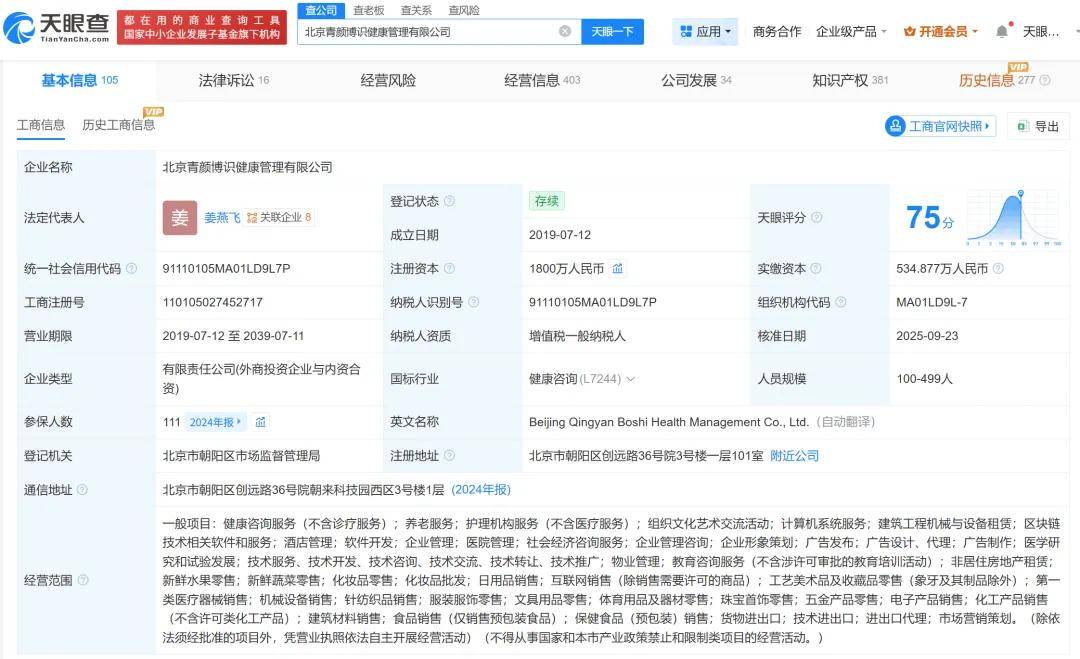The image size is (1080, 659).
Task: Click the 导出 export button
Action: (1038, 126)
